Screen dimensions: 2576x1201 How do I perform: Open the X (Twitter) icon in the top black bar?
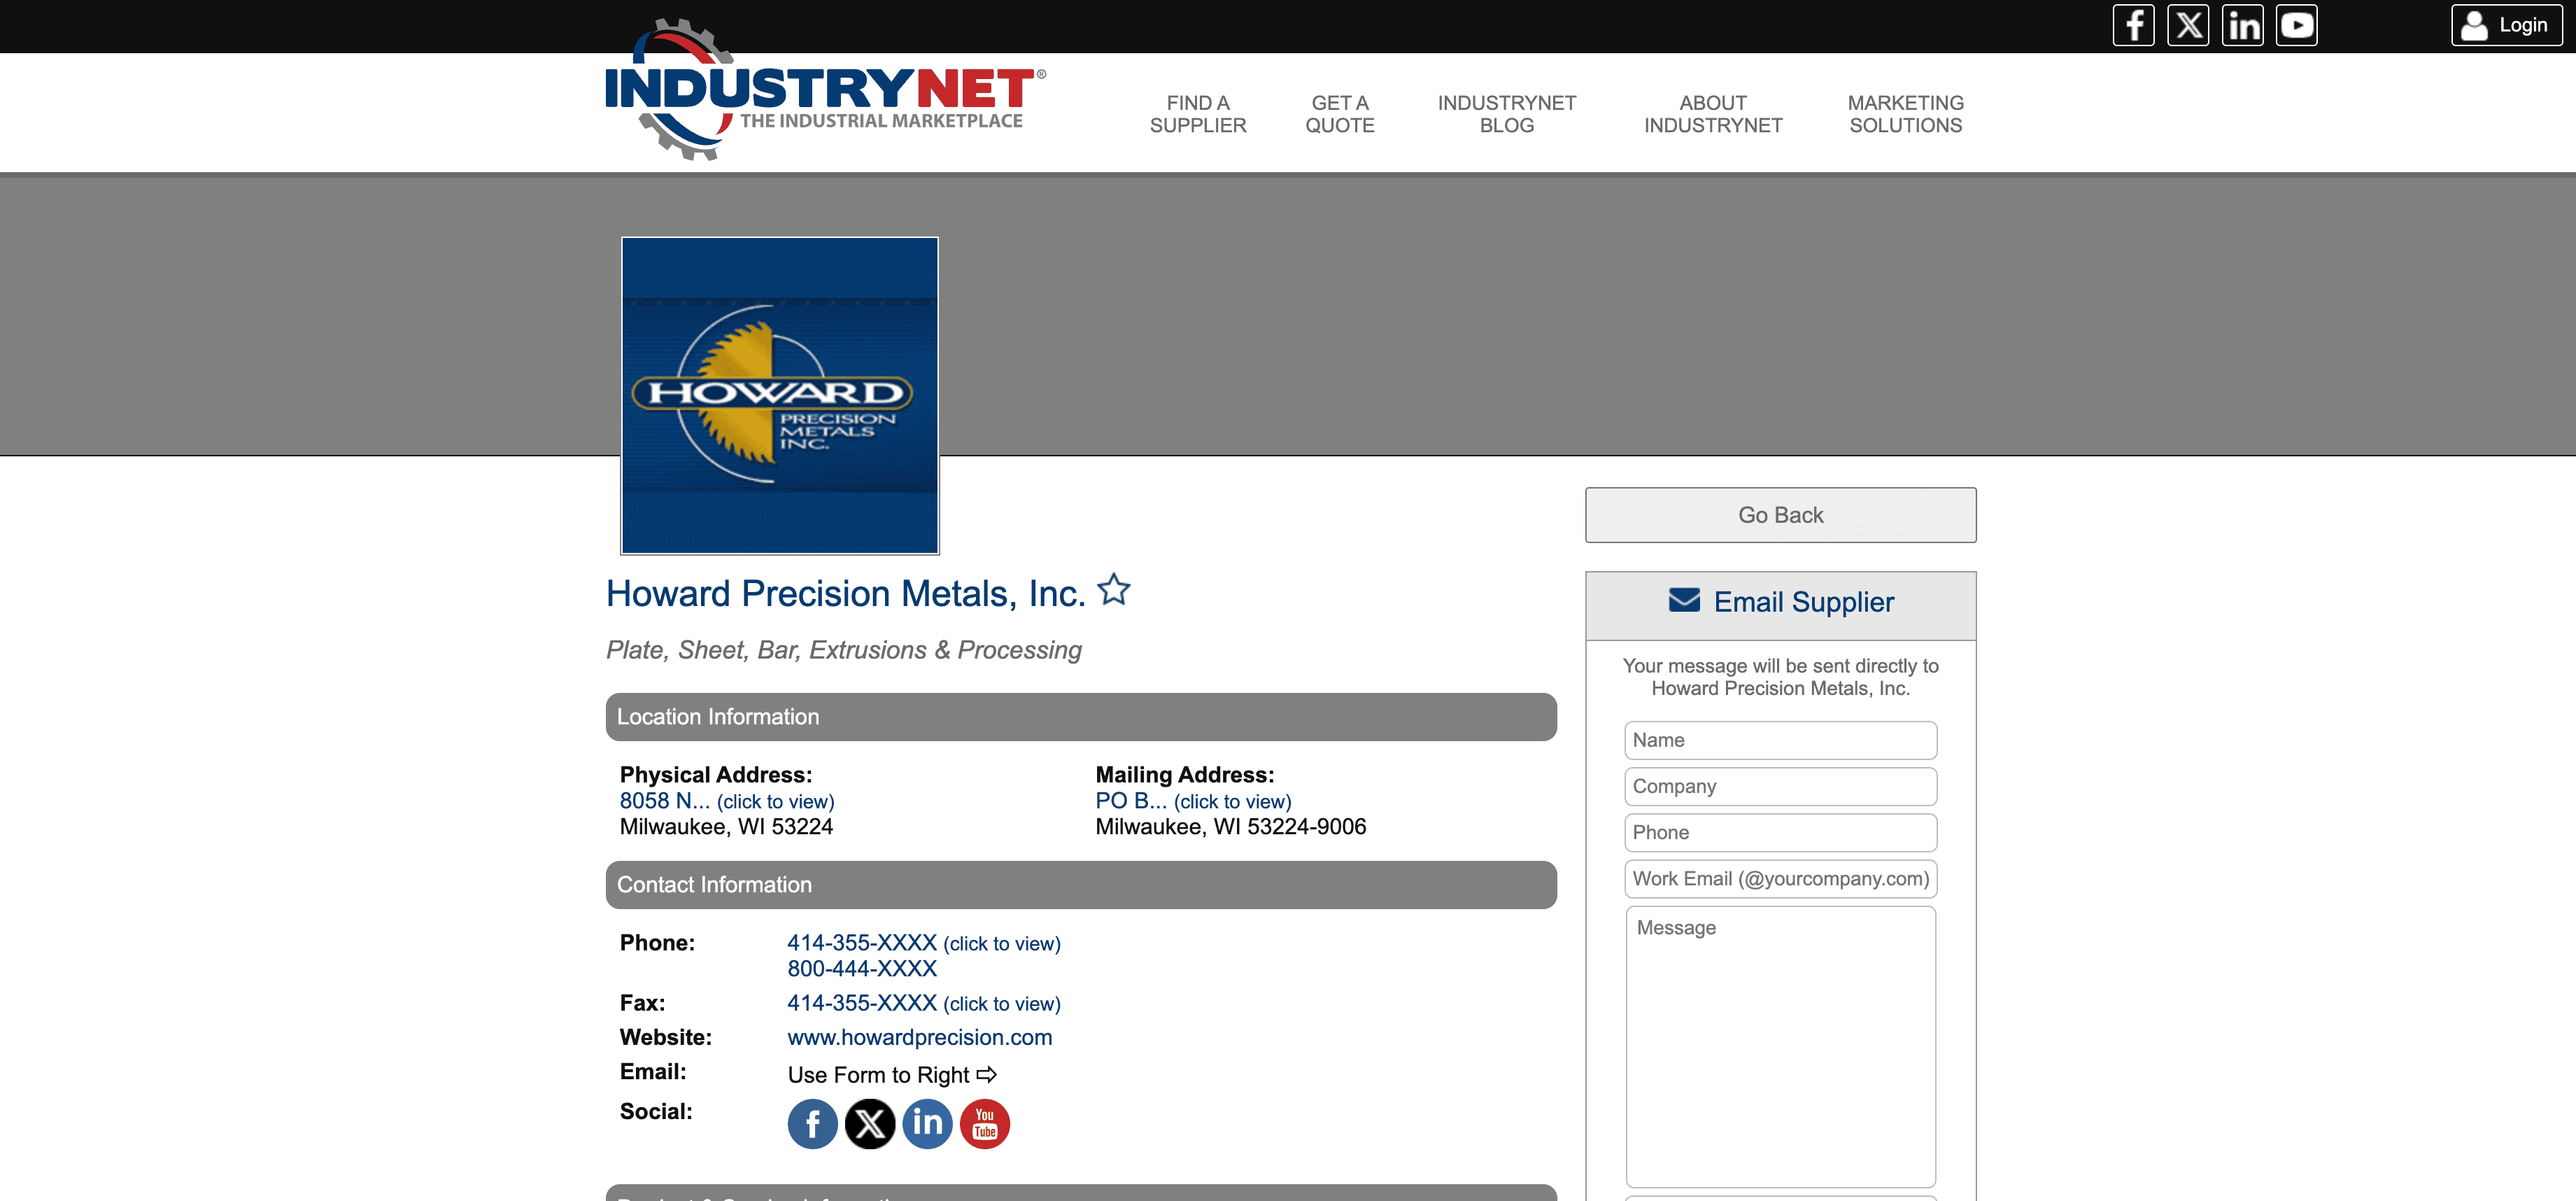(x=2188, y=25)
